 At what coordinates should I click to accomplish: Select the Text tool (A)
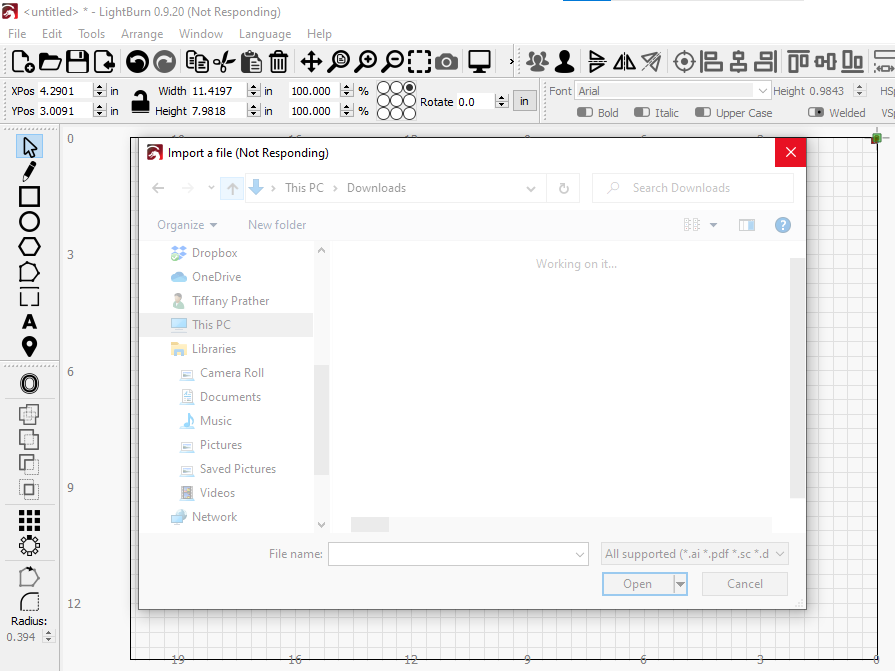click(x=29, y=322)
